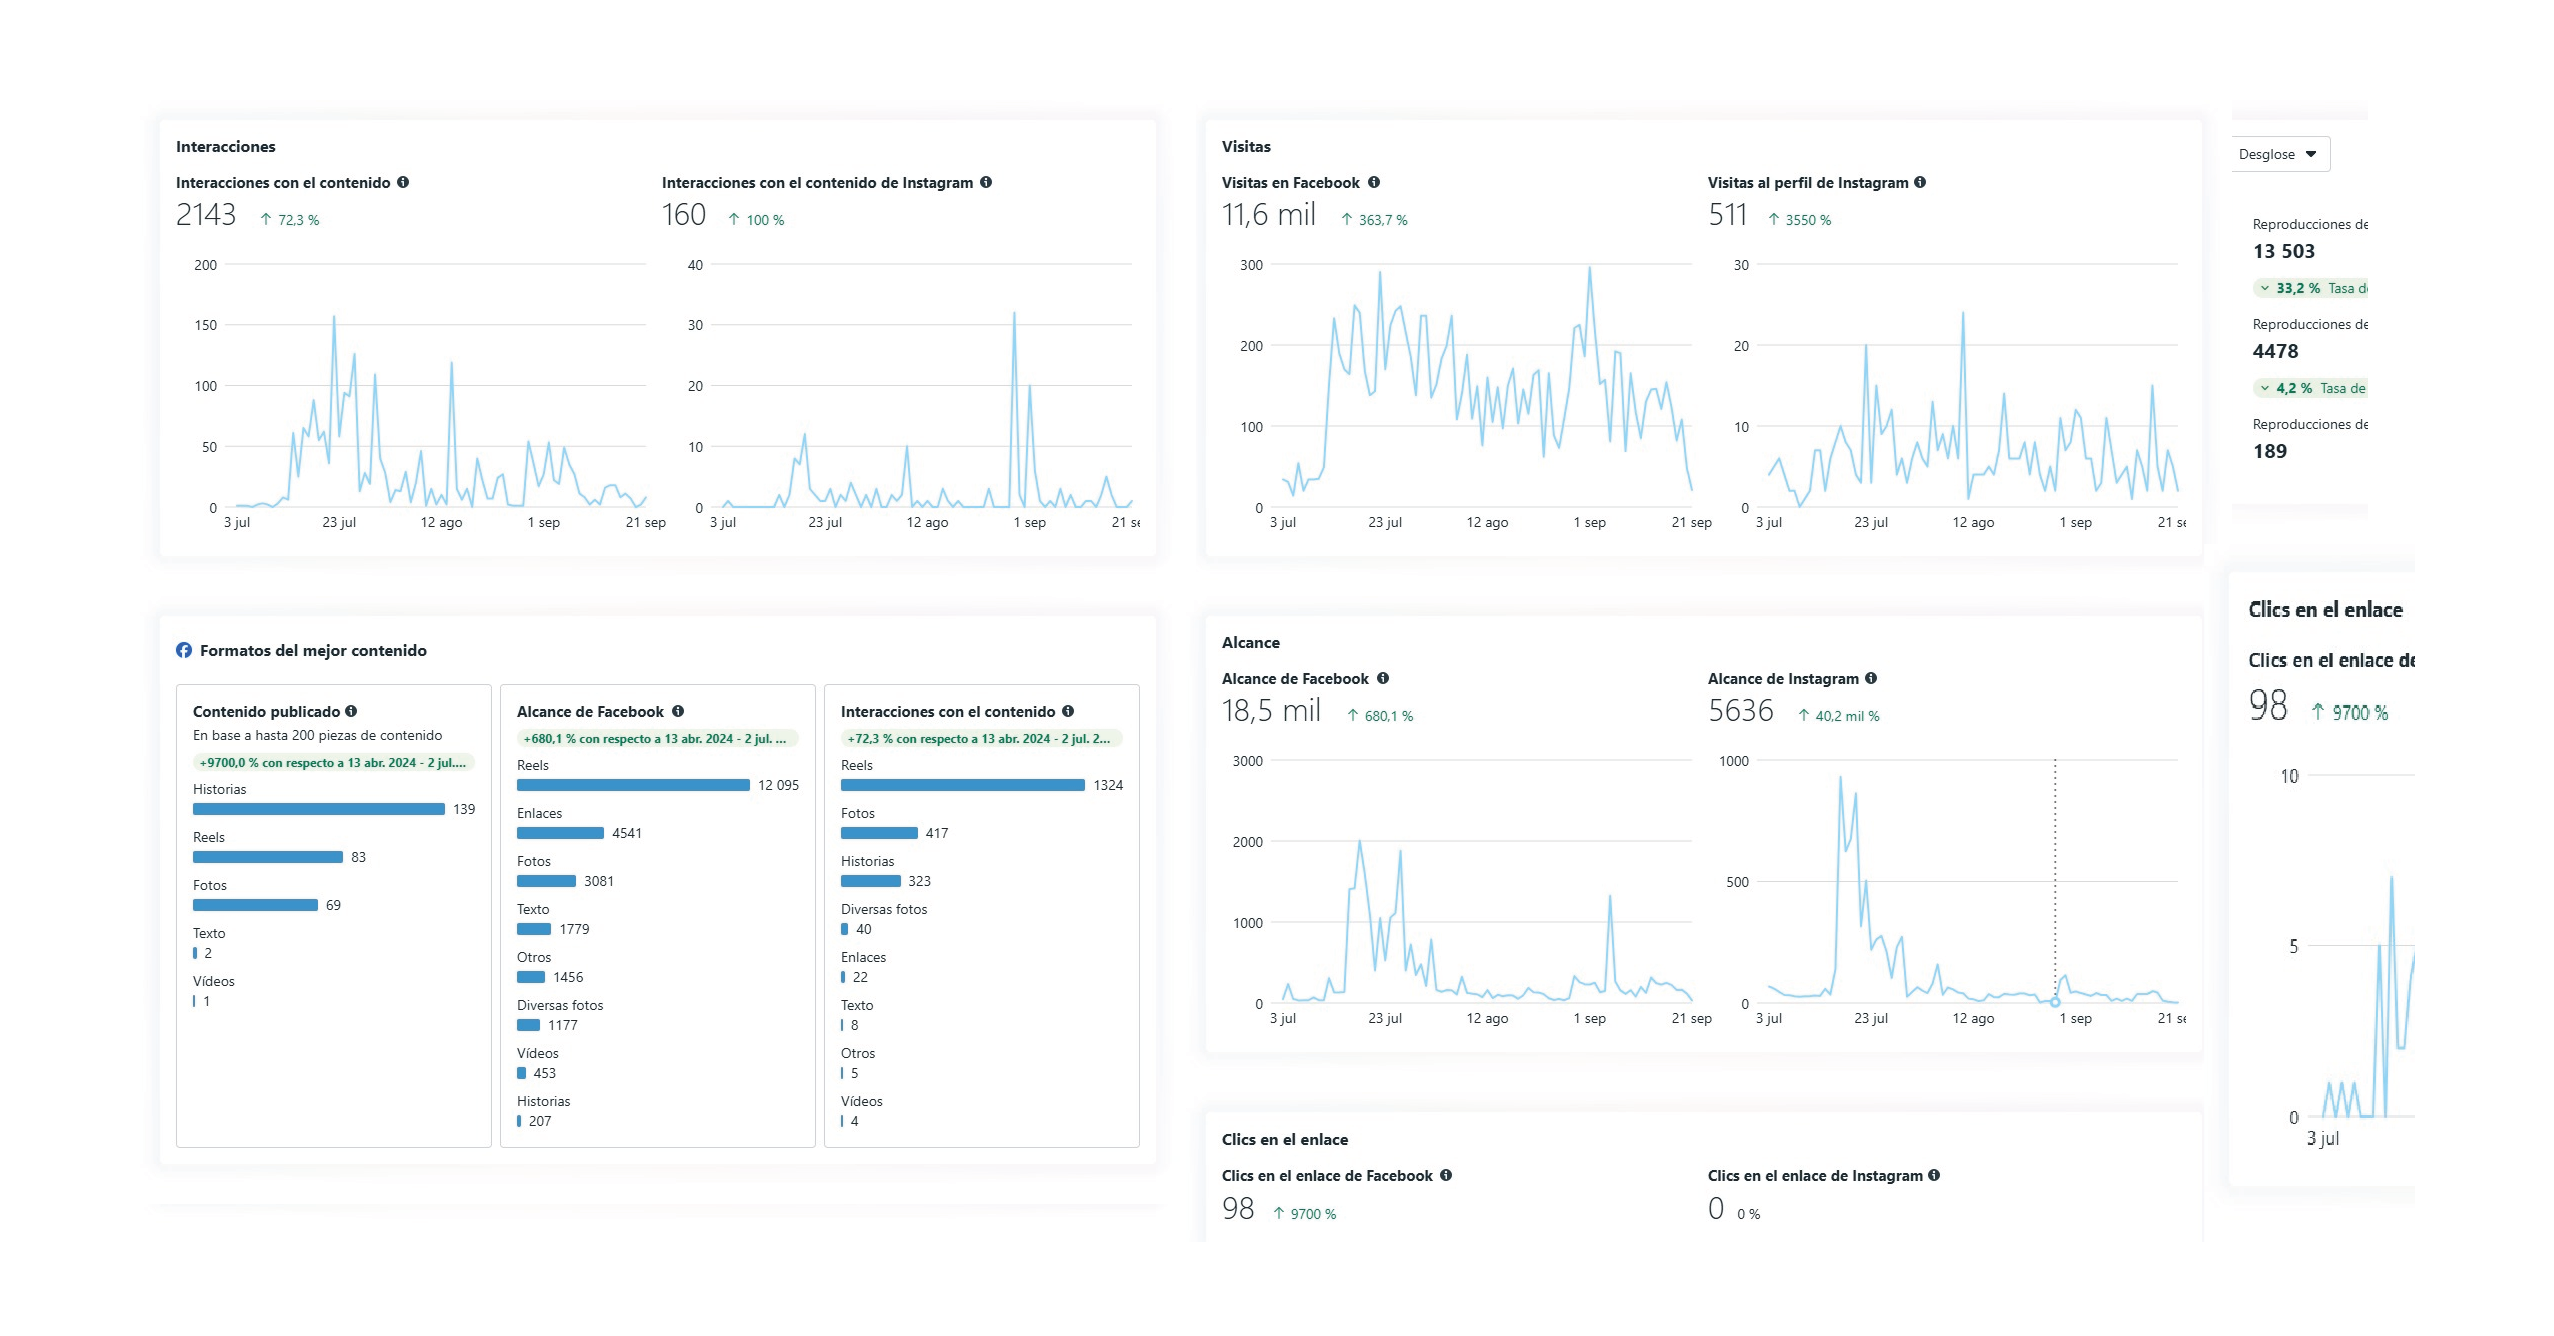Image resolution: width=2554 pixels, height=1336 pixels.
Task: Click info icon next to Visitas al perfil de Instagram
Action: [1920, 182]
